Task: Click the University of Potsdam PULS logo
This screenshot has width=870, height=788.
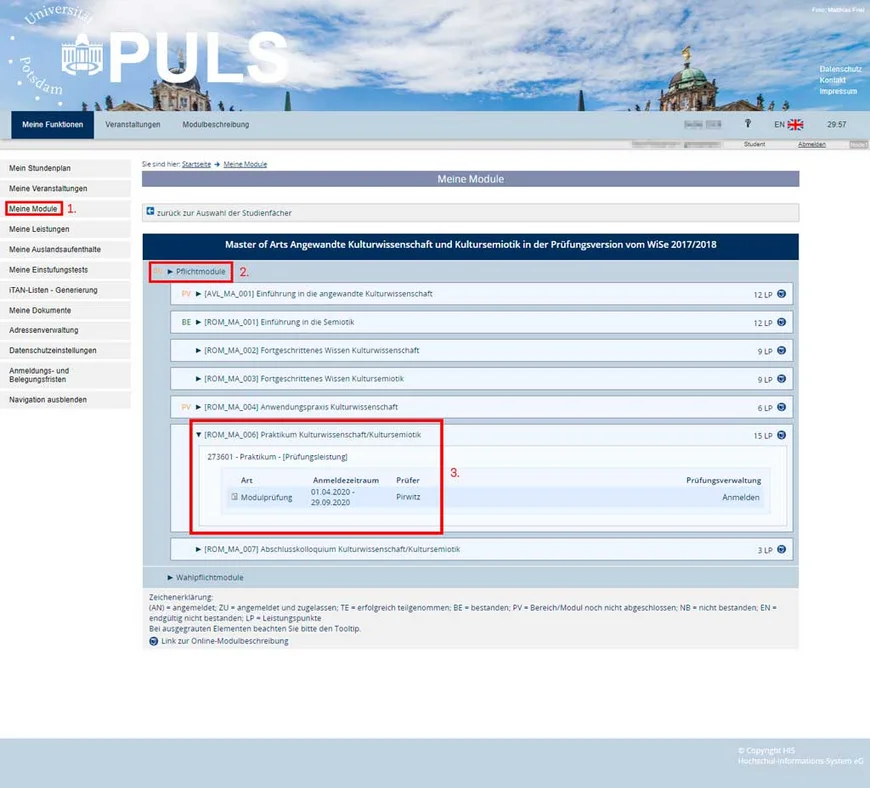Action: 175,57
